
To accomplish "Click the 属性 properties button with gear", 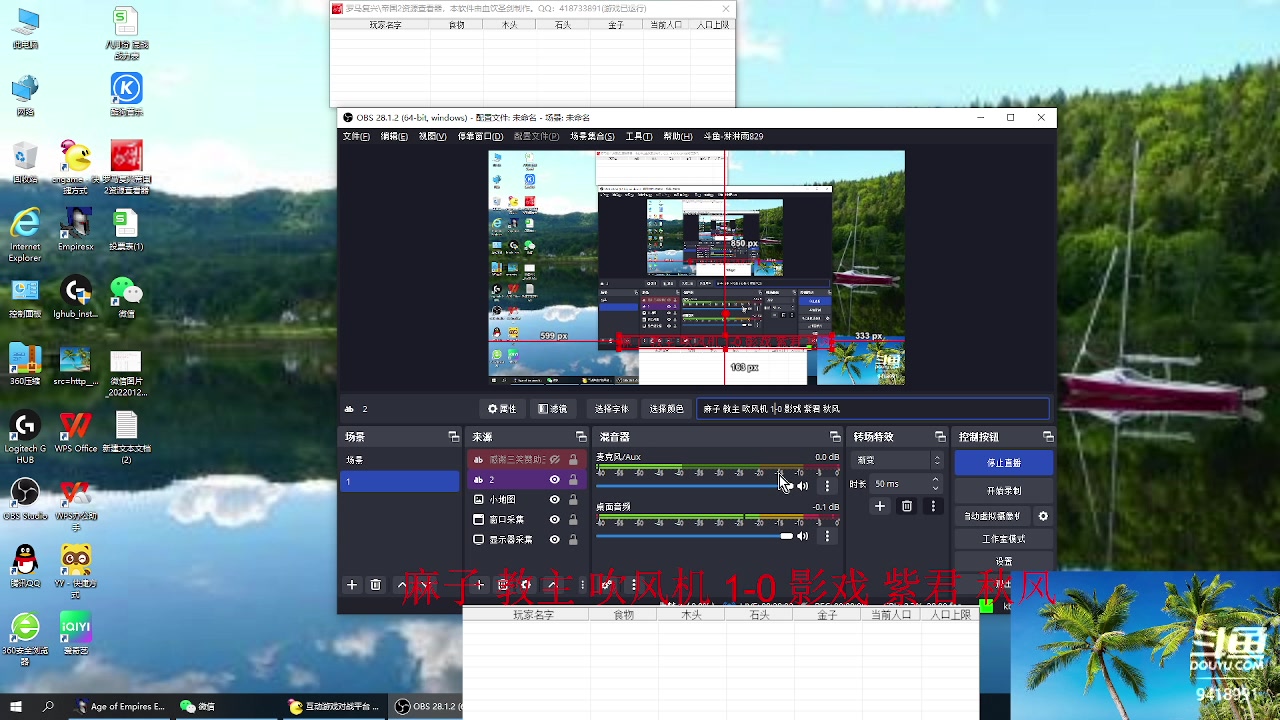I will 502,409.
